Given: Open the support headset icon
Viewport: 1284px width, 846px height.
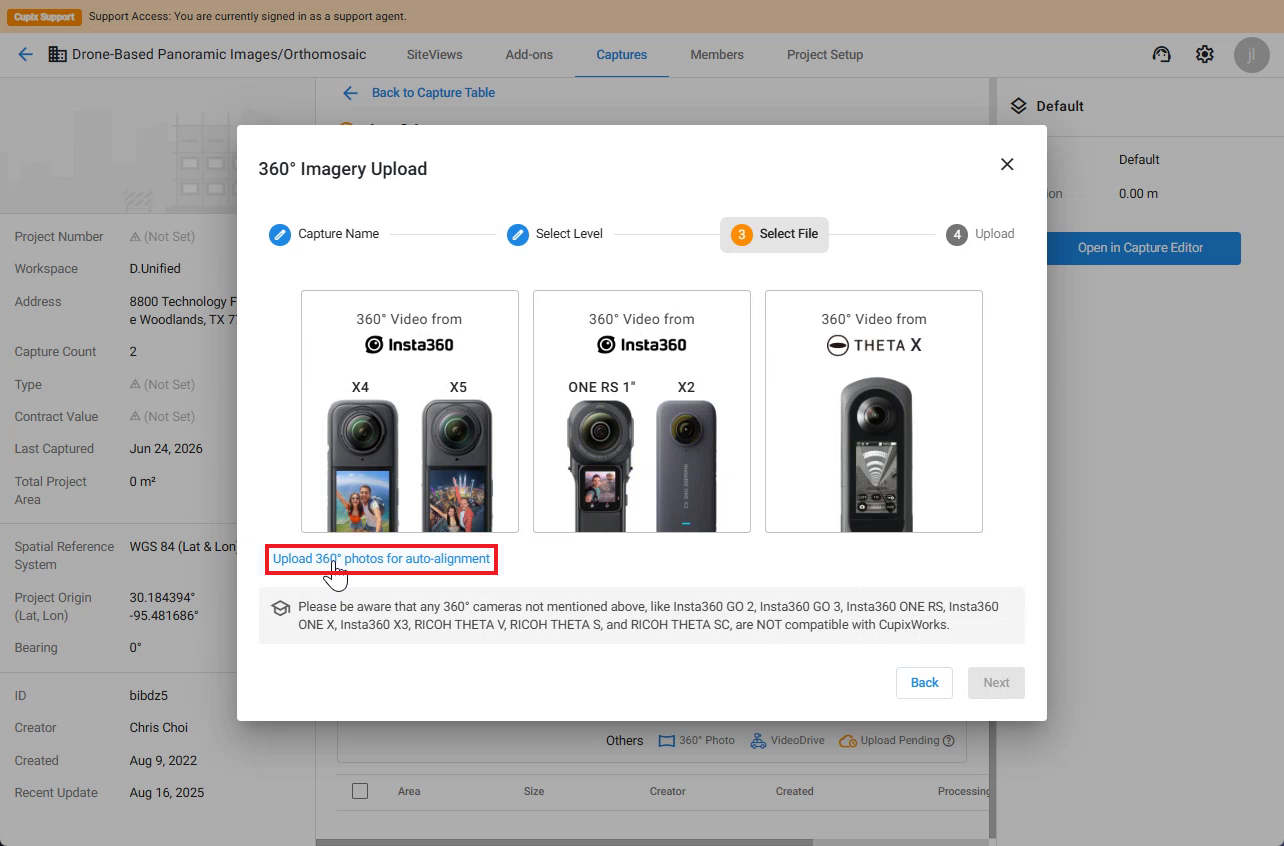Looking at the screenshot, I should 1161,55.
